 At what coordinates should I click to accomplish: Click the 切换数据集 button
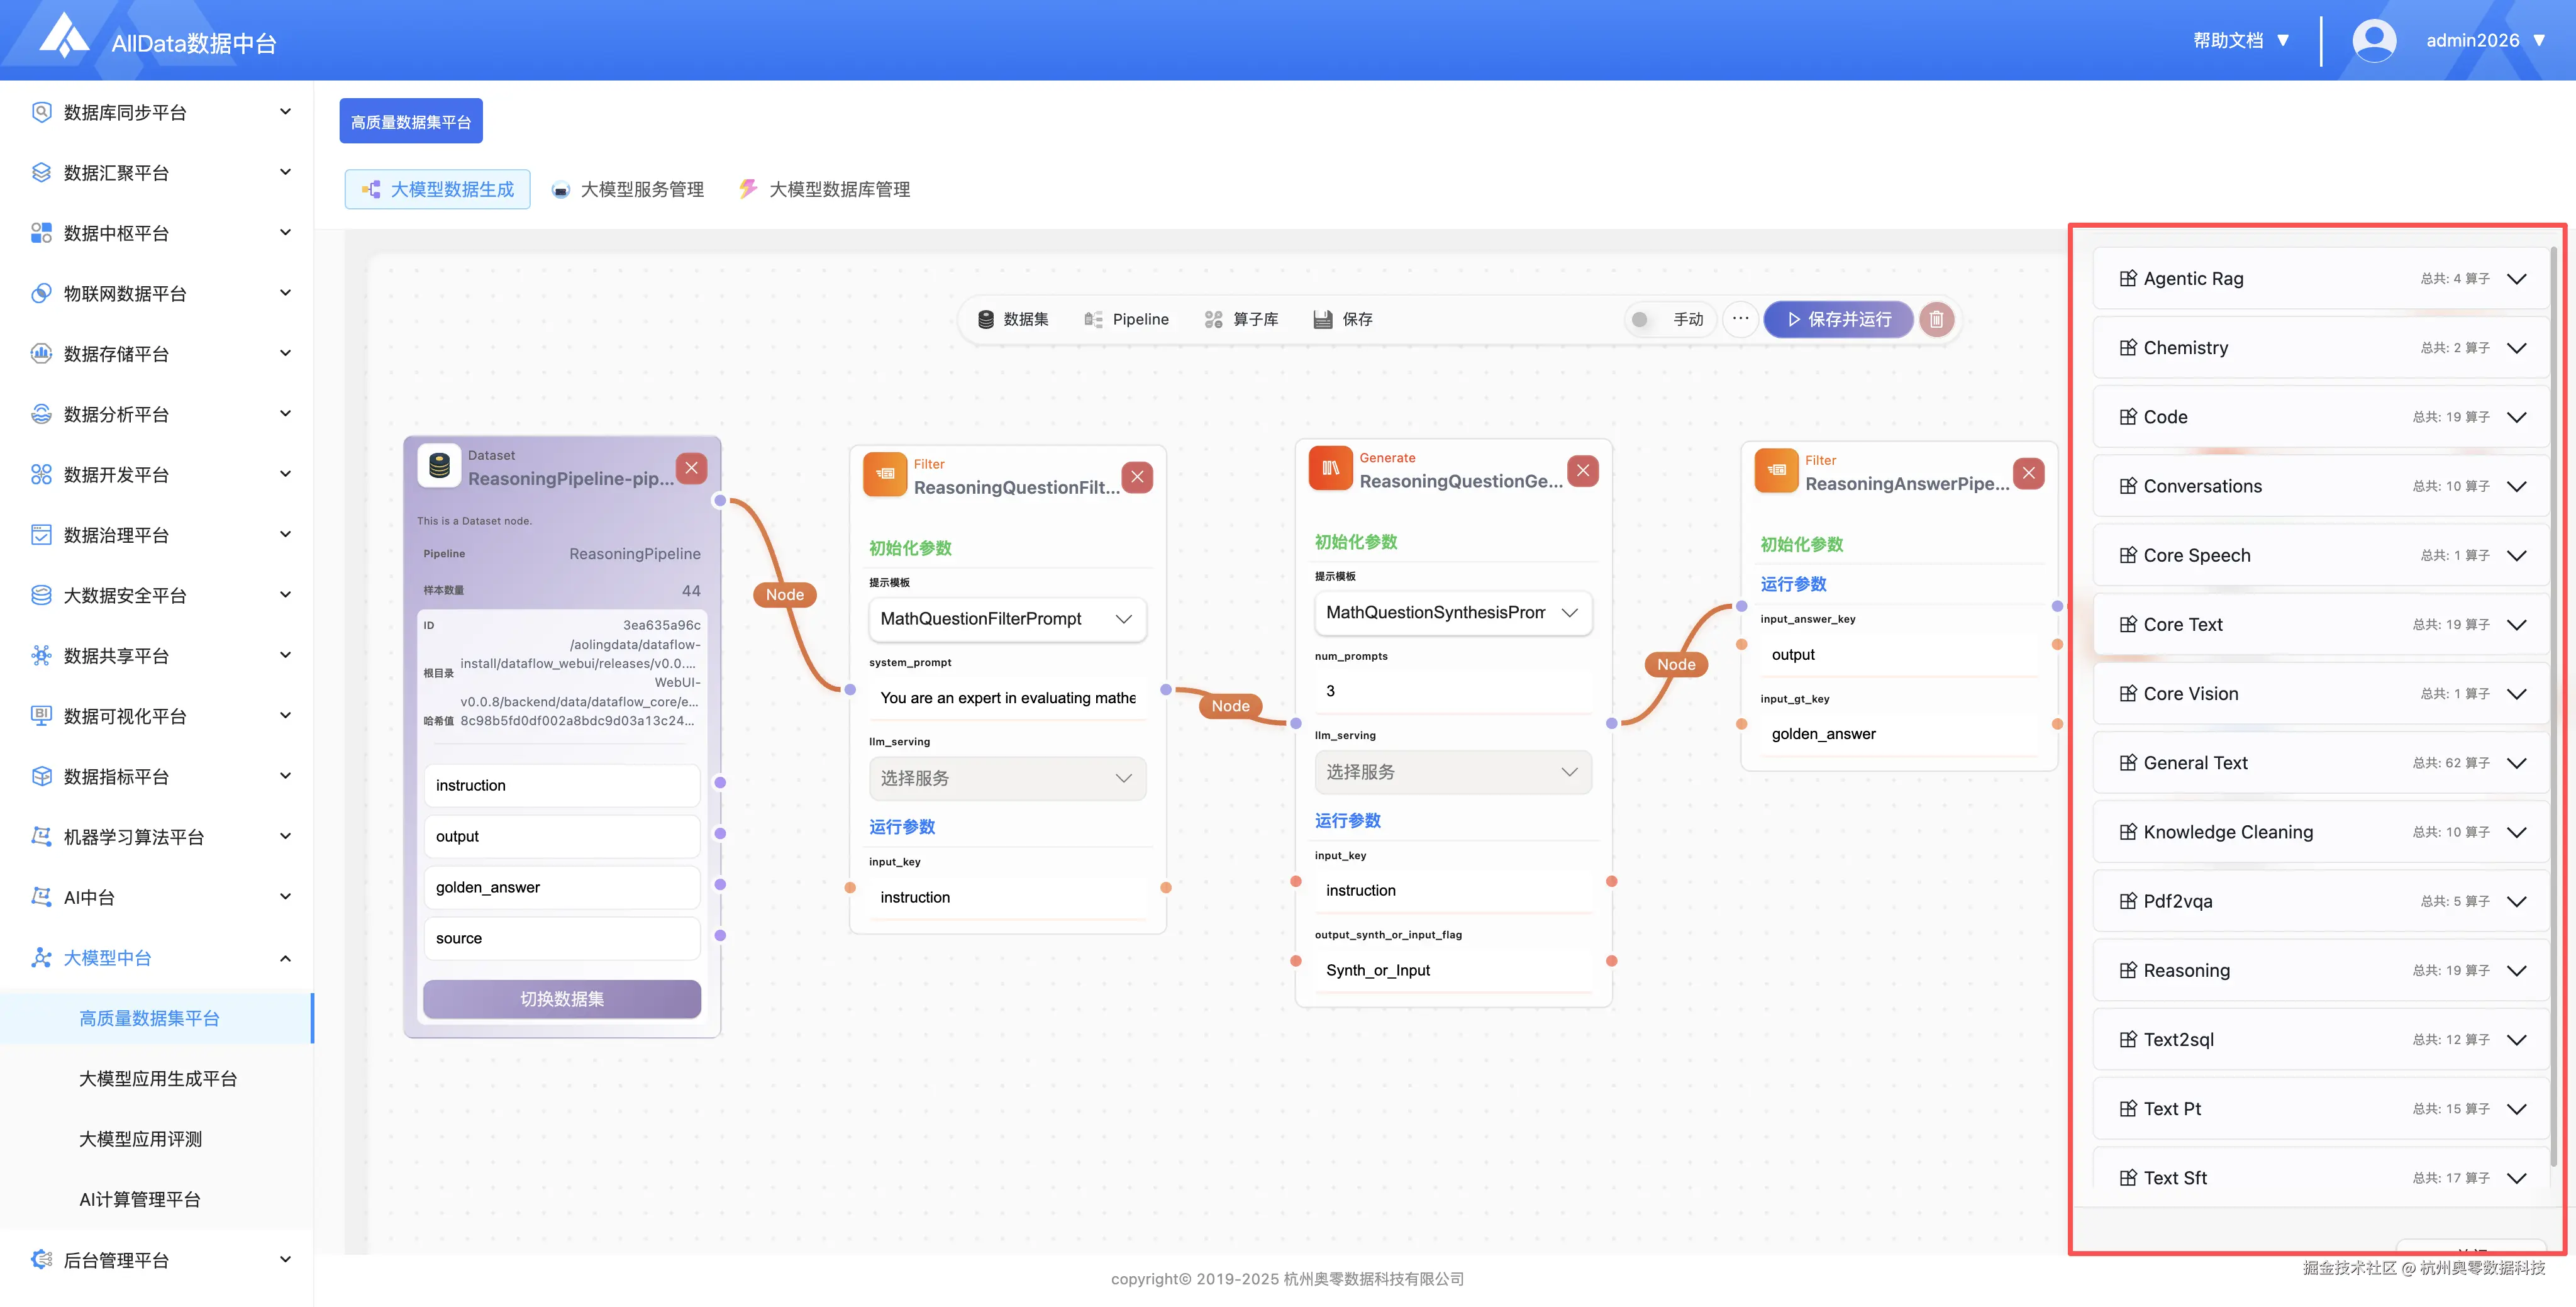click(x=561, y=999)
